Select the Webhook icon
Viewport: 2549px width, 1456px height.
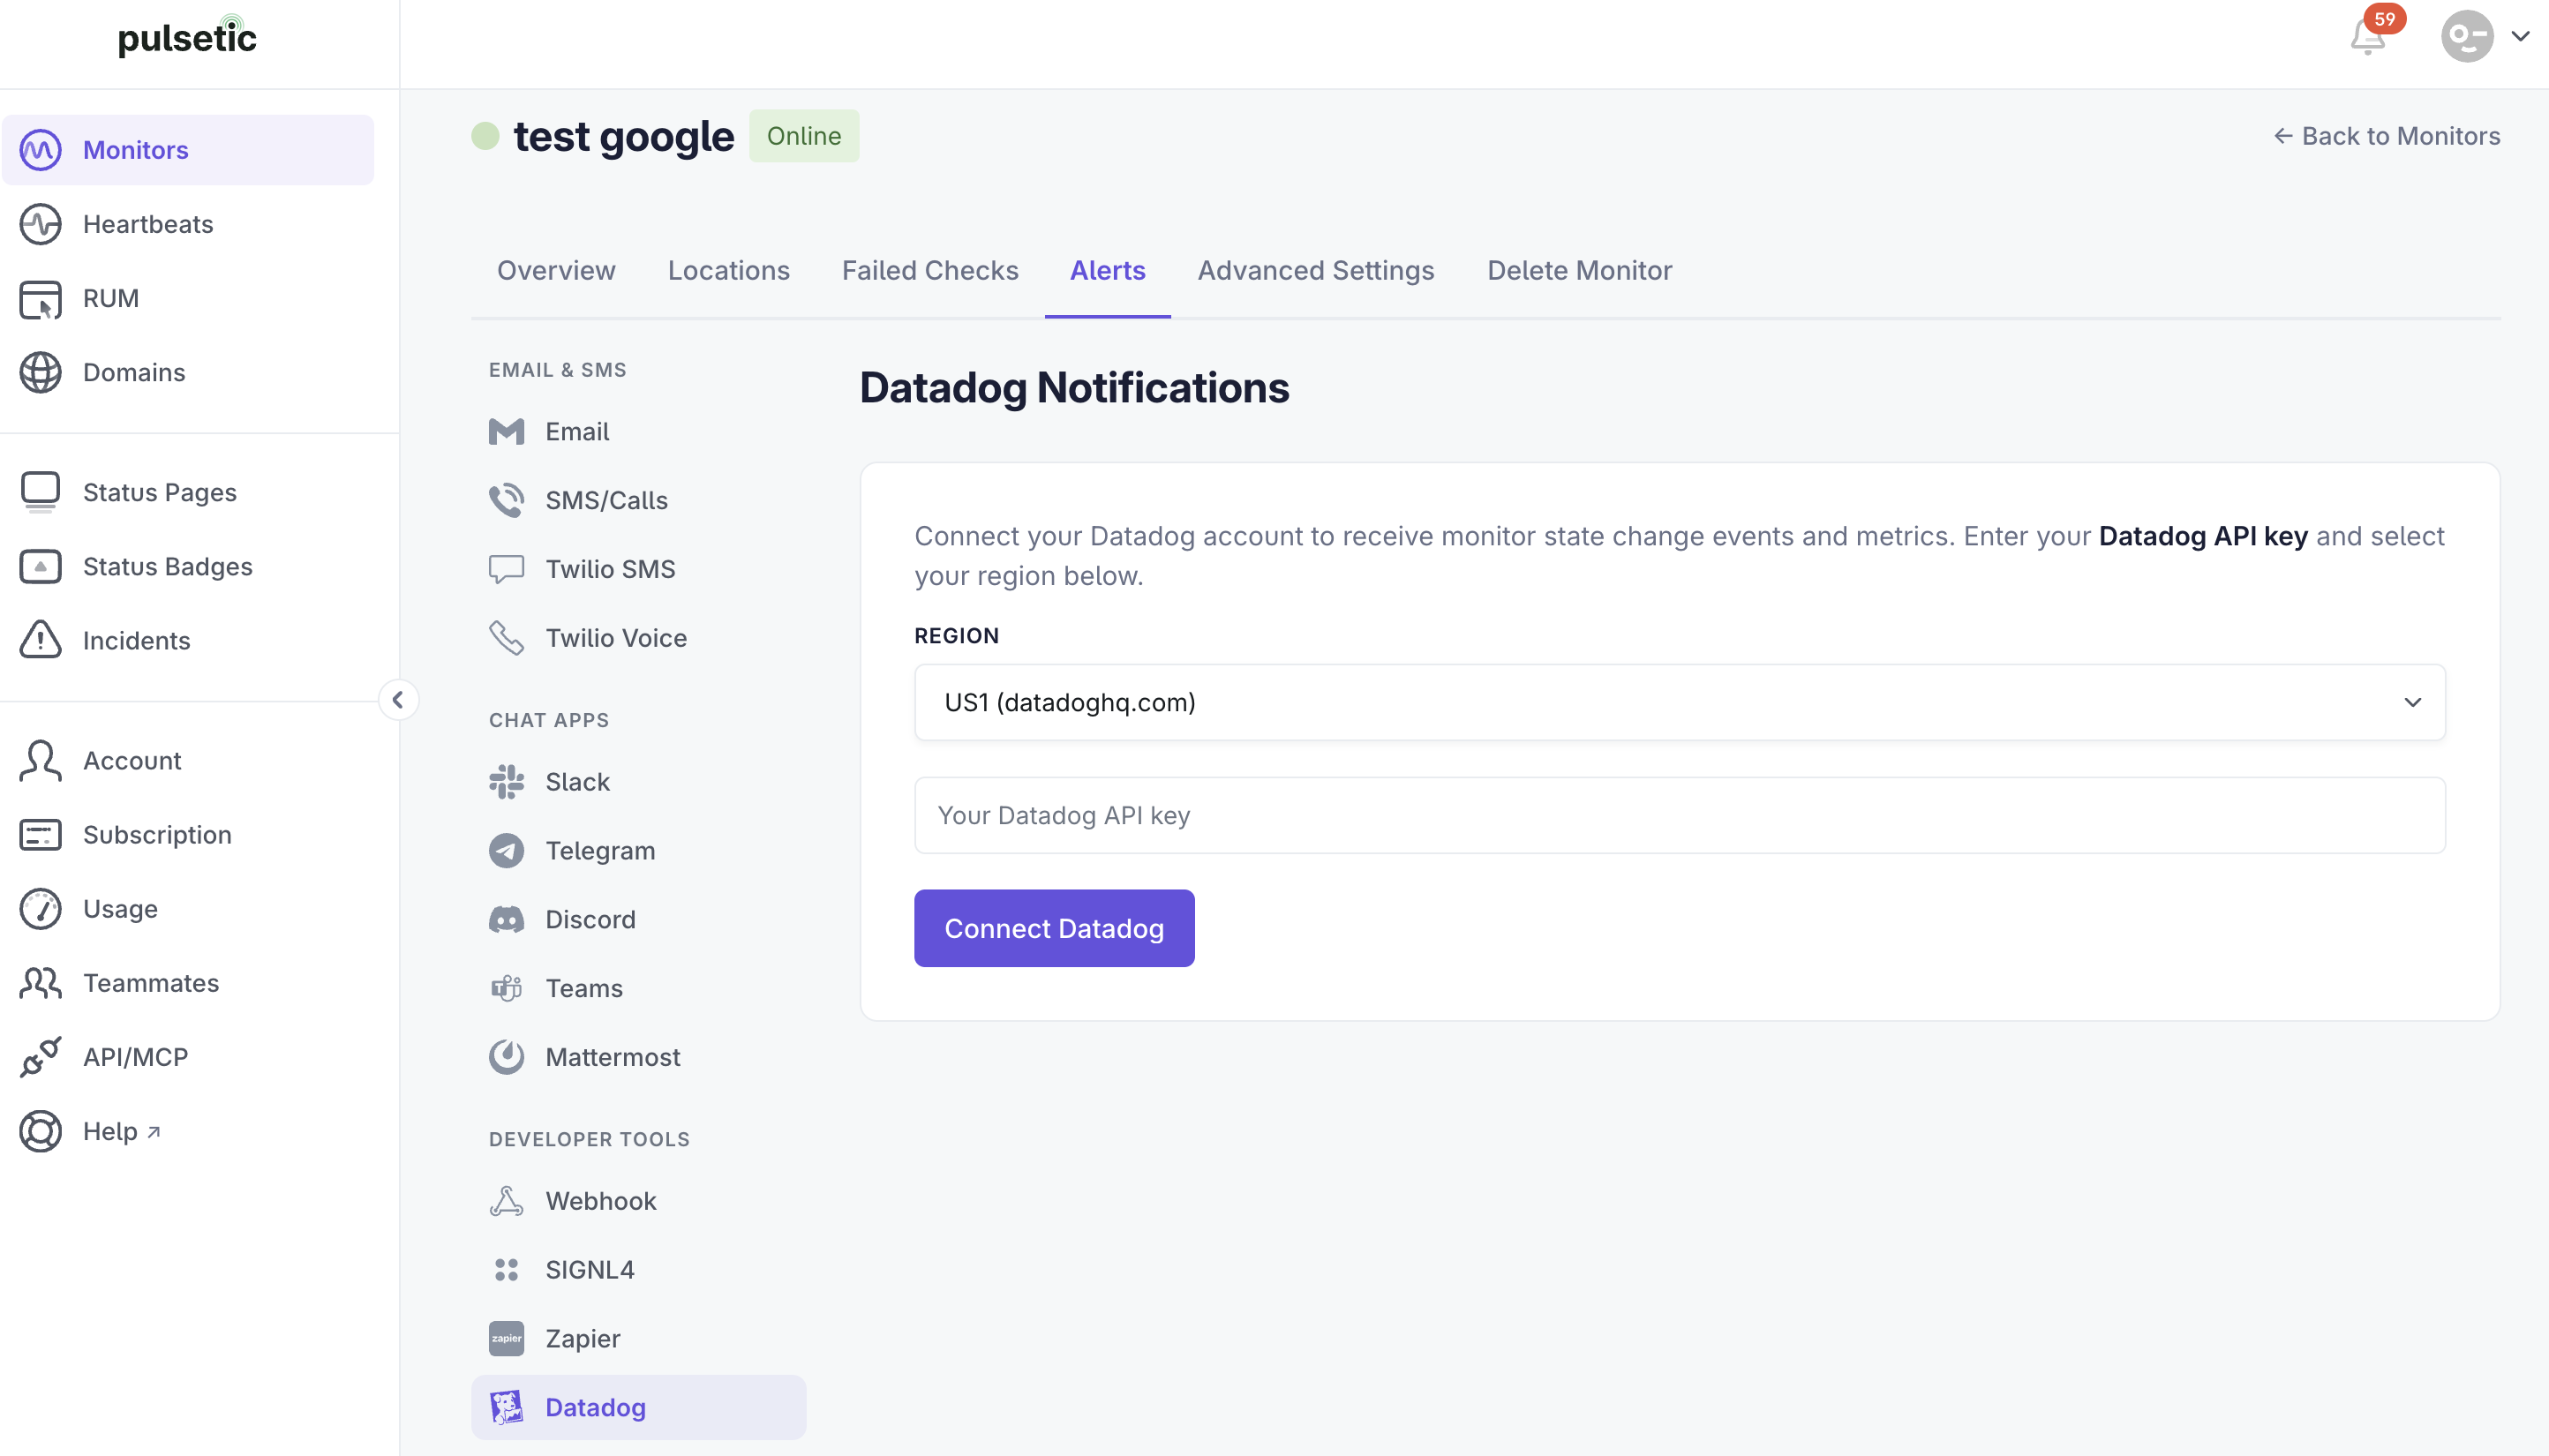(x=506, y=1201)
